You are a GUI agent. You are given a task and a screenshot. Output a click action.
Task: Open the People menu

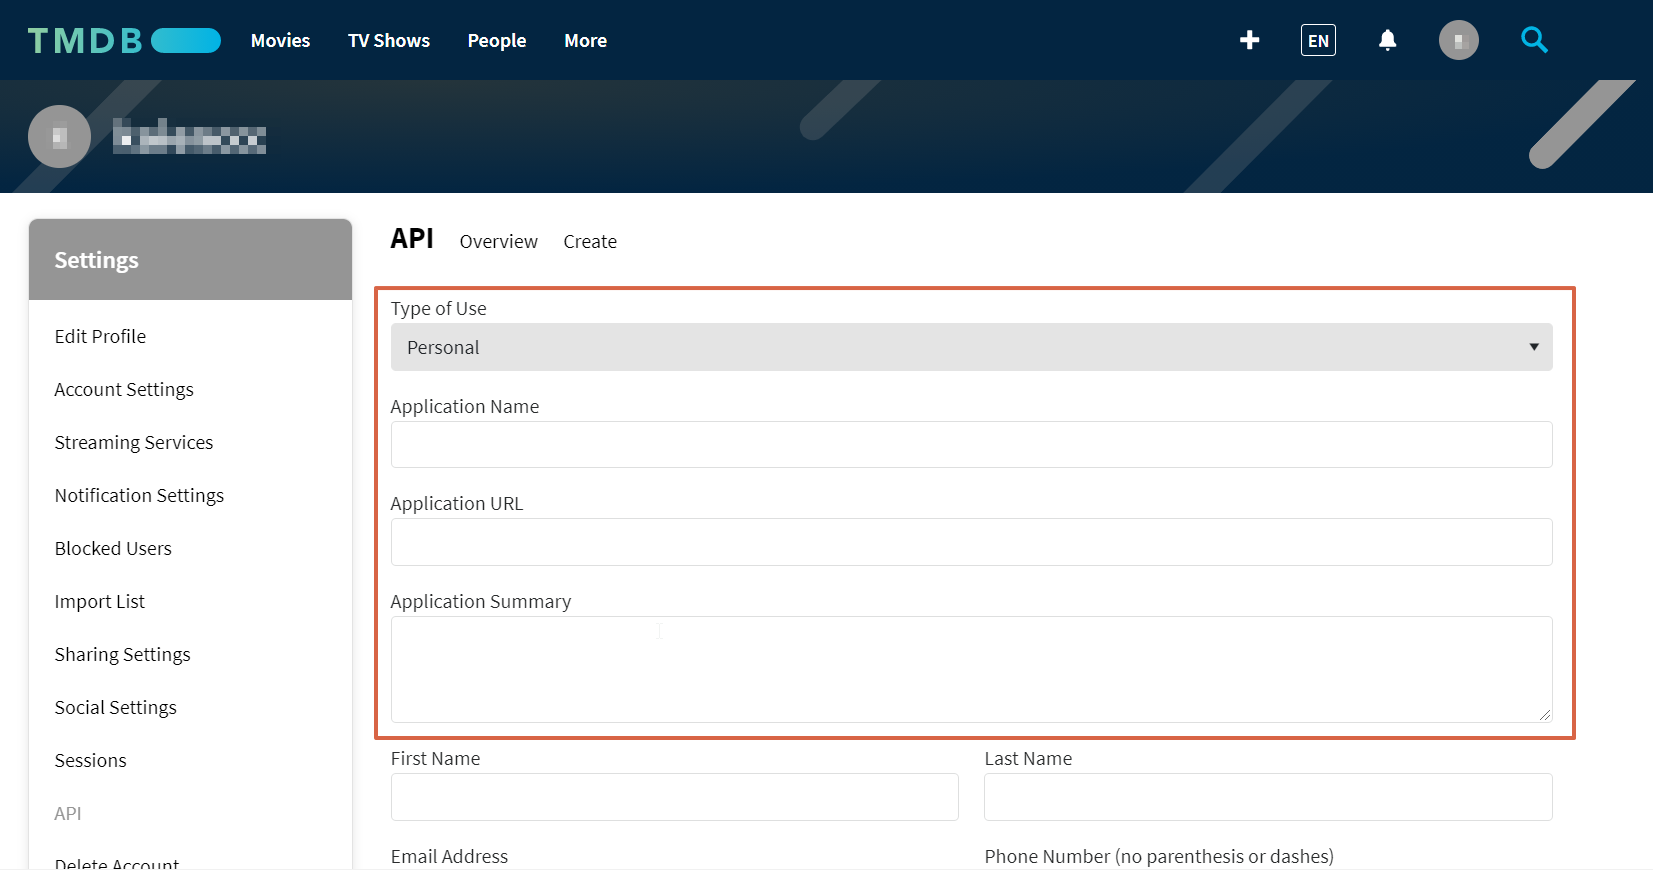tap(496, 40)
